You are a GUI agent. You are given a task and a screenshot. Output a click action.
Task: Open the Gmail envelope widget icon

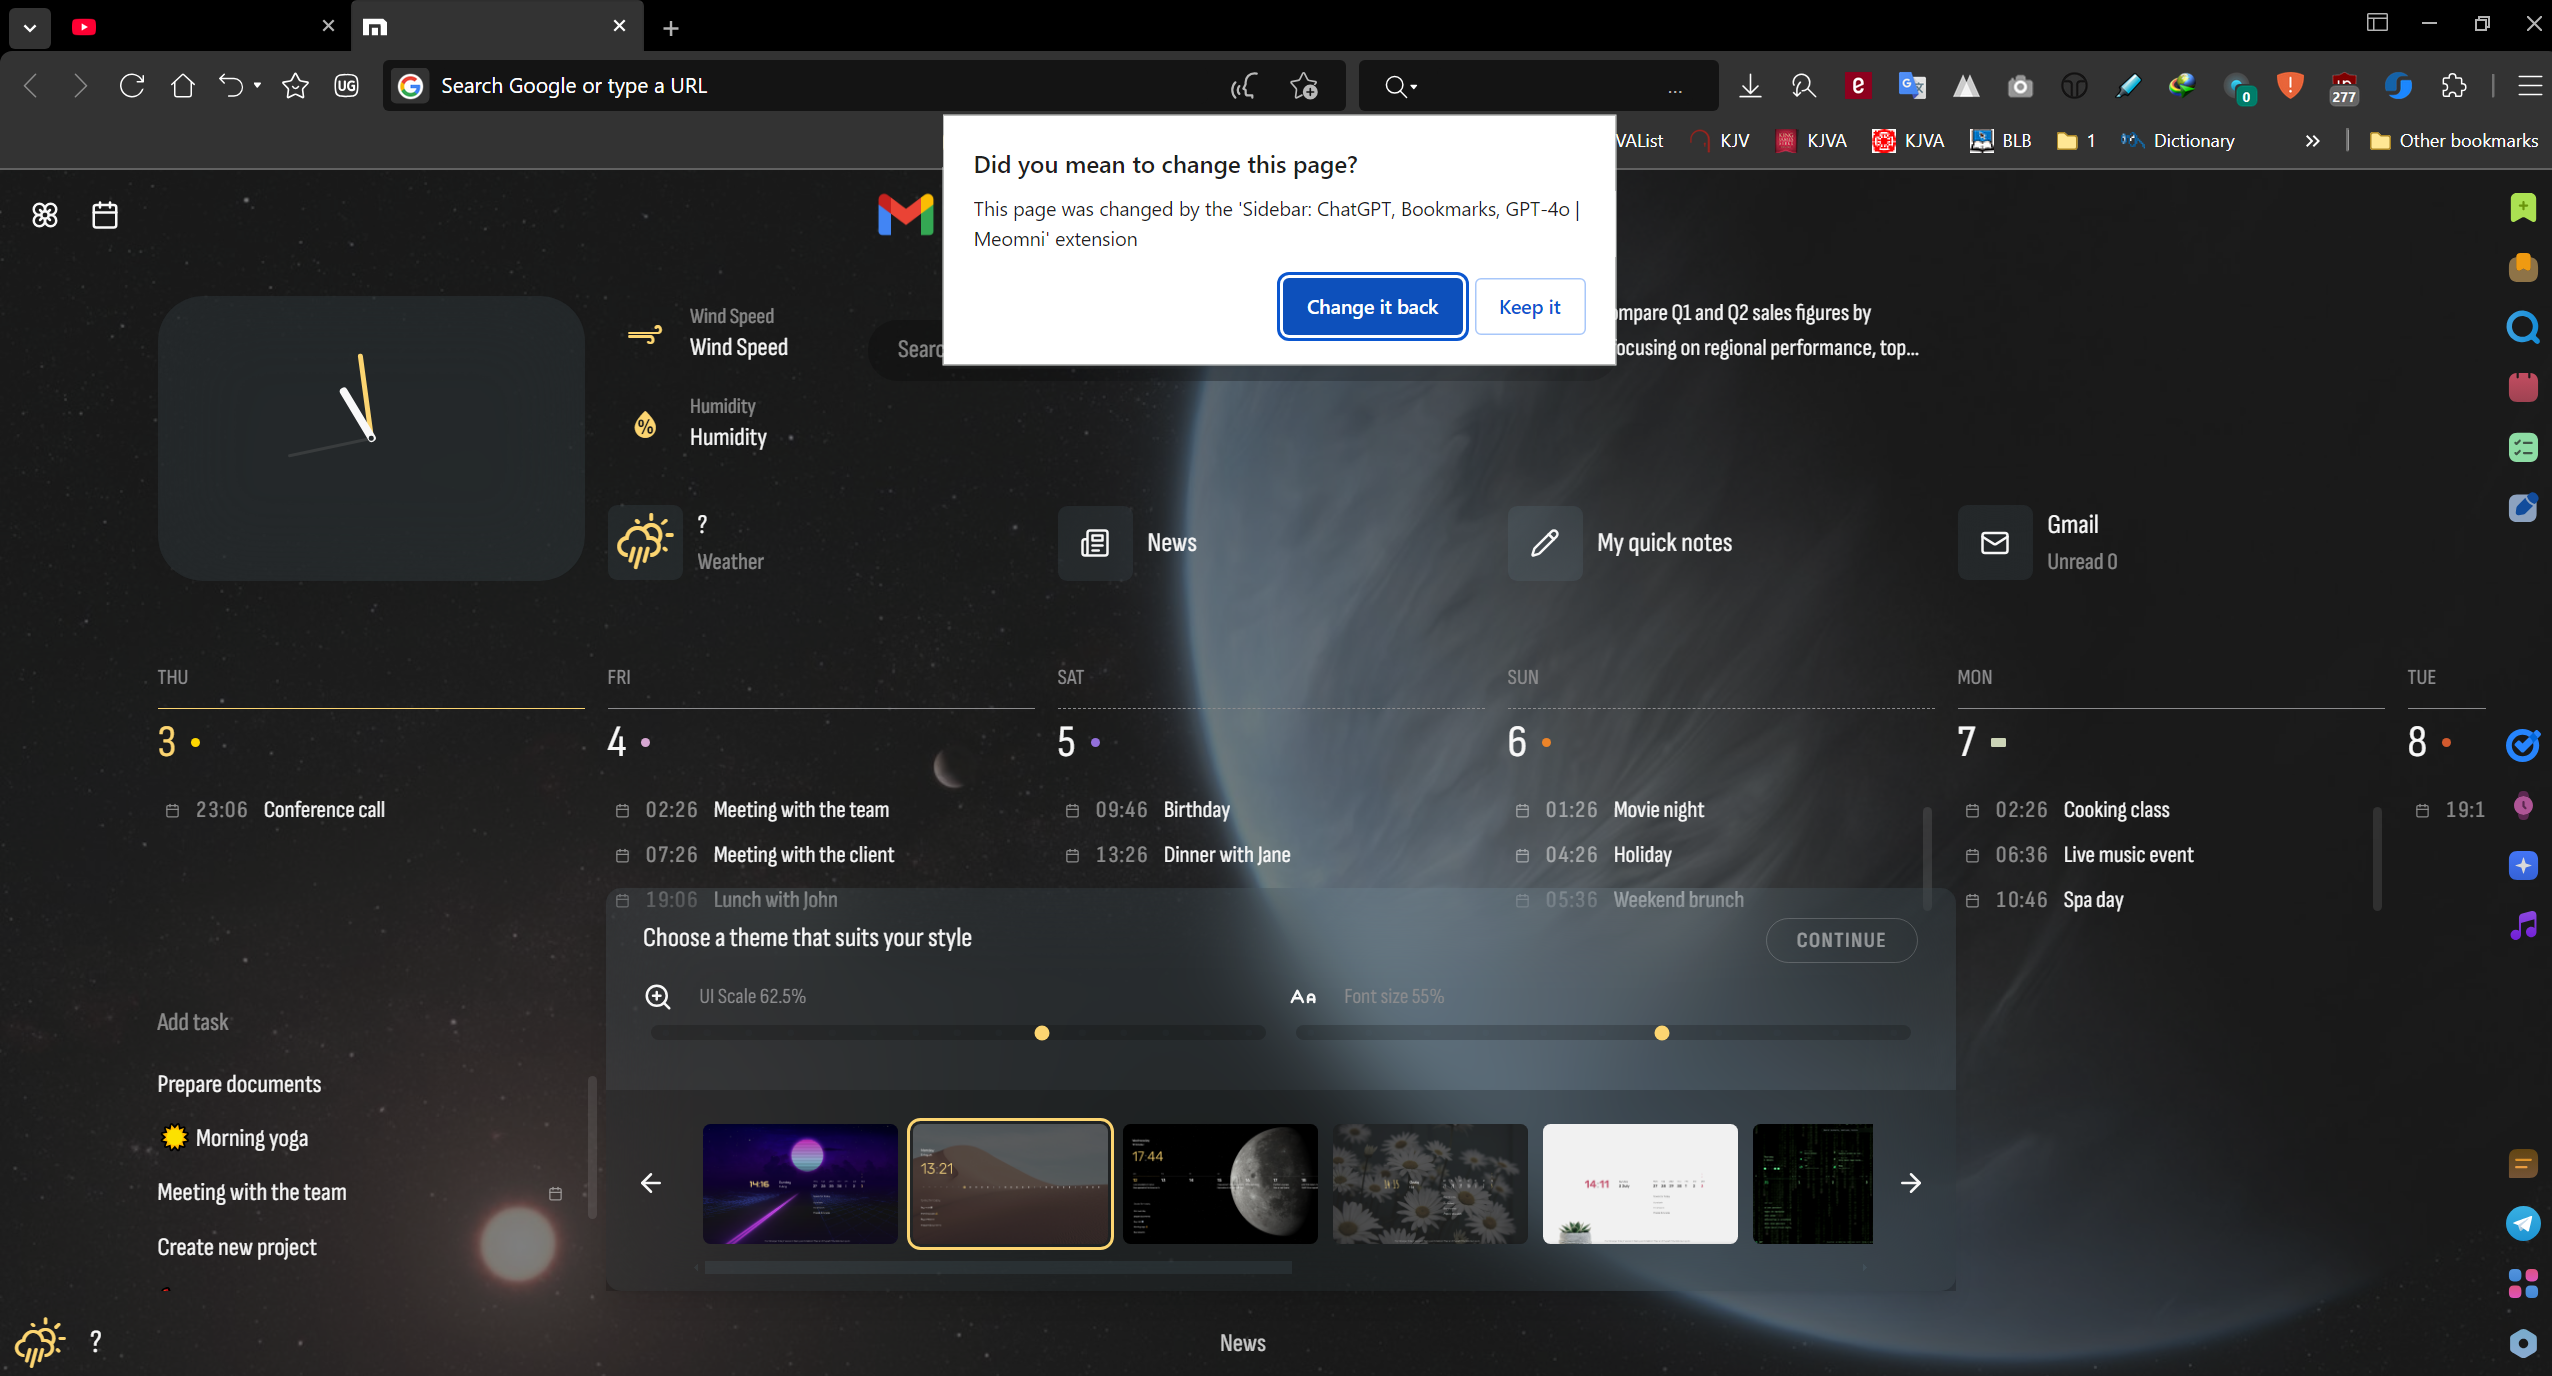pyautogui.click(x=1995, y=542)
